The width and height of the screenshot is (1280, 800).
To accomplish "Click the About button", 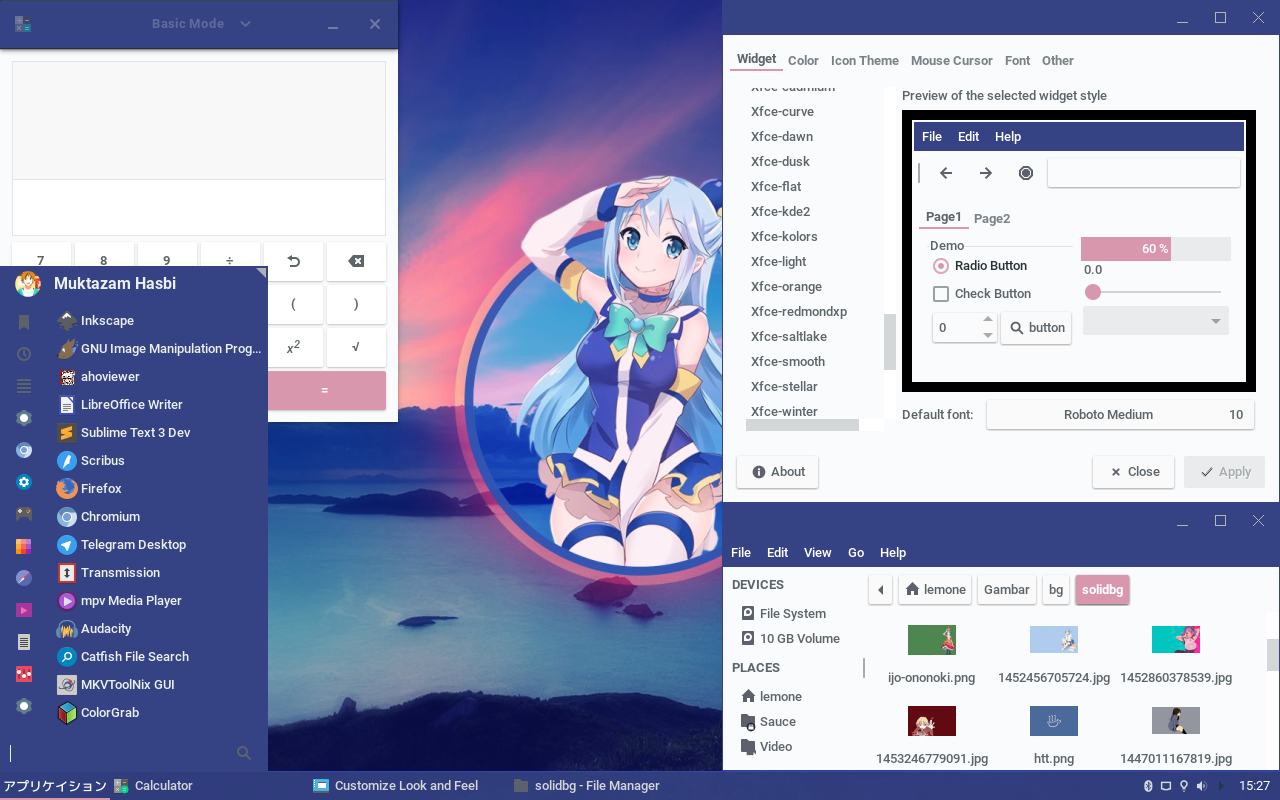I will point(778,472).
